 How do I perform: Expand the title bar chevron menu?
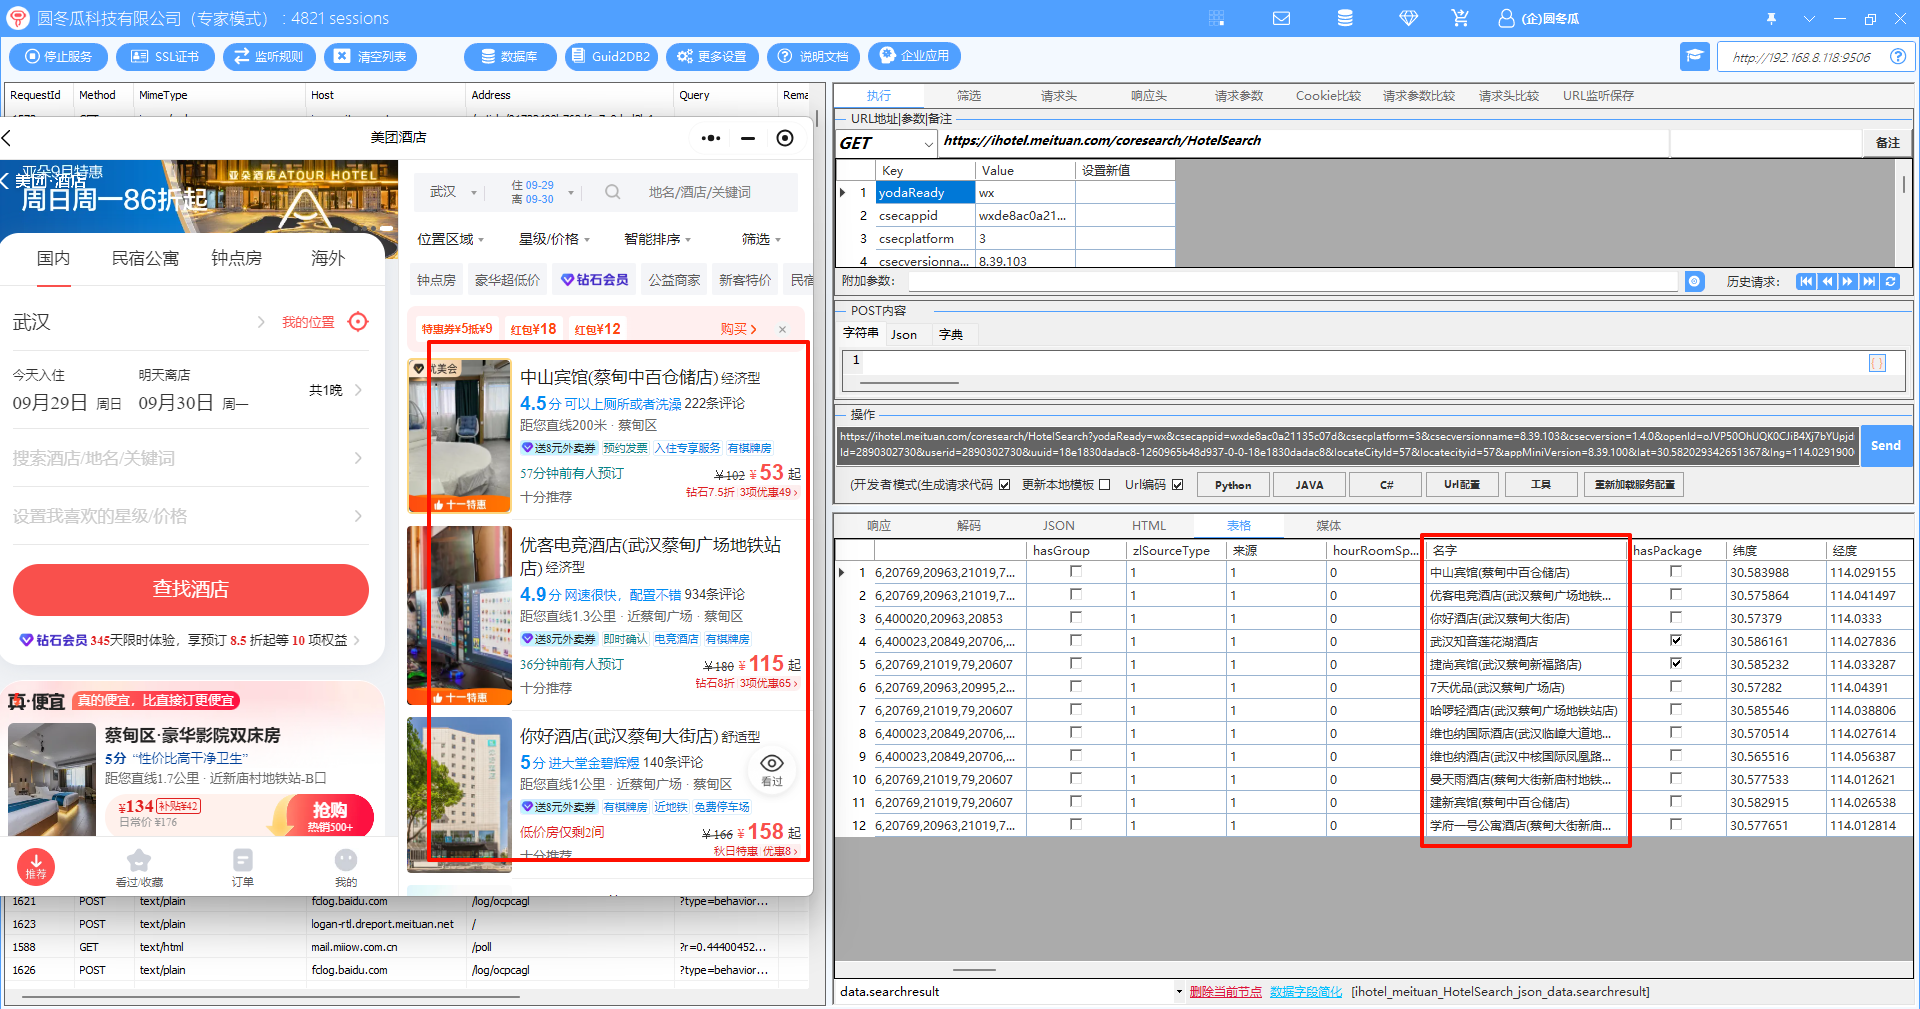(x=1809, y=18)
